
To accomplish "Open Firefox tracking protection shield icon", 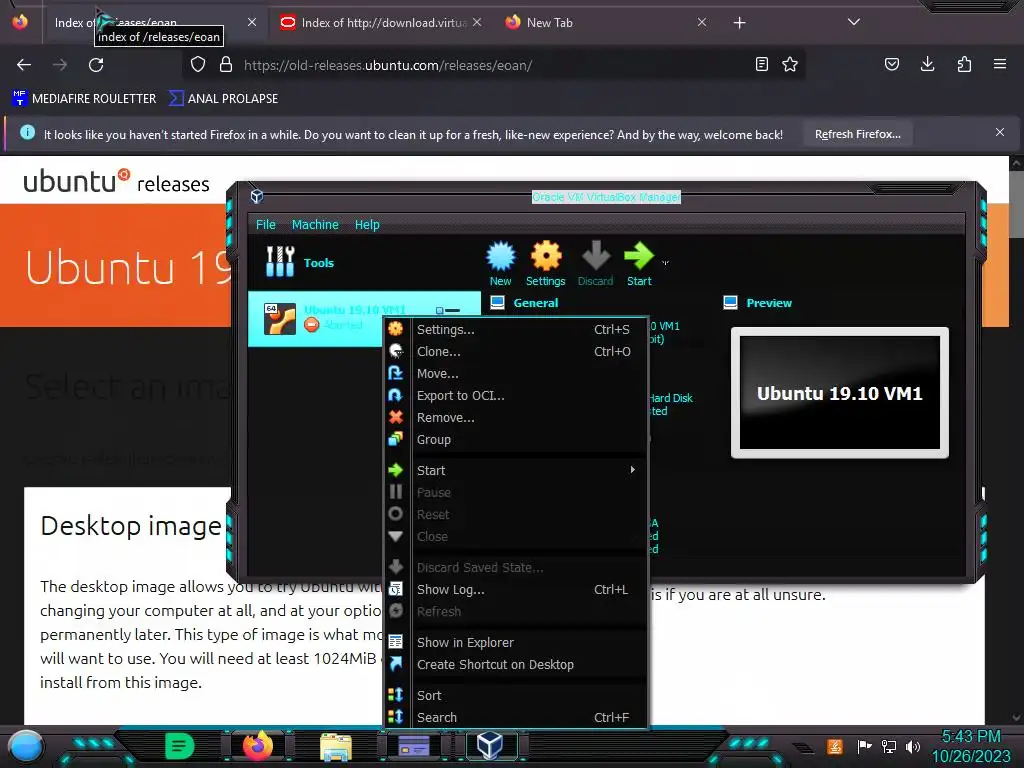I will pos(198,65).
